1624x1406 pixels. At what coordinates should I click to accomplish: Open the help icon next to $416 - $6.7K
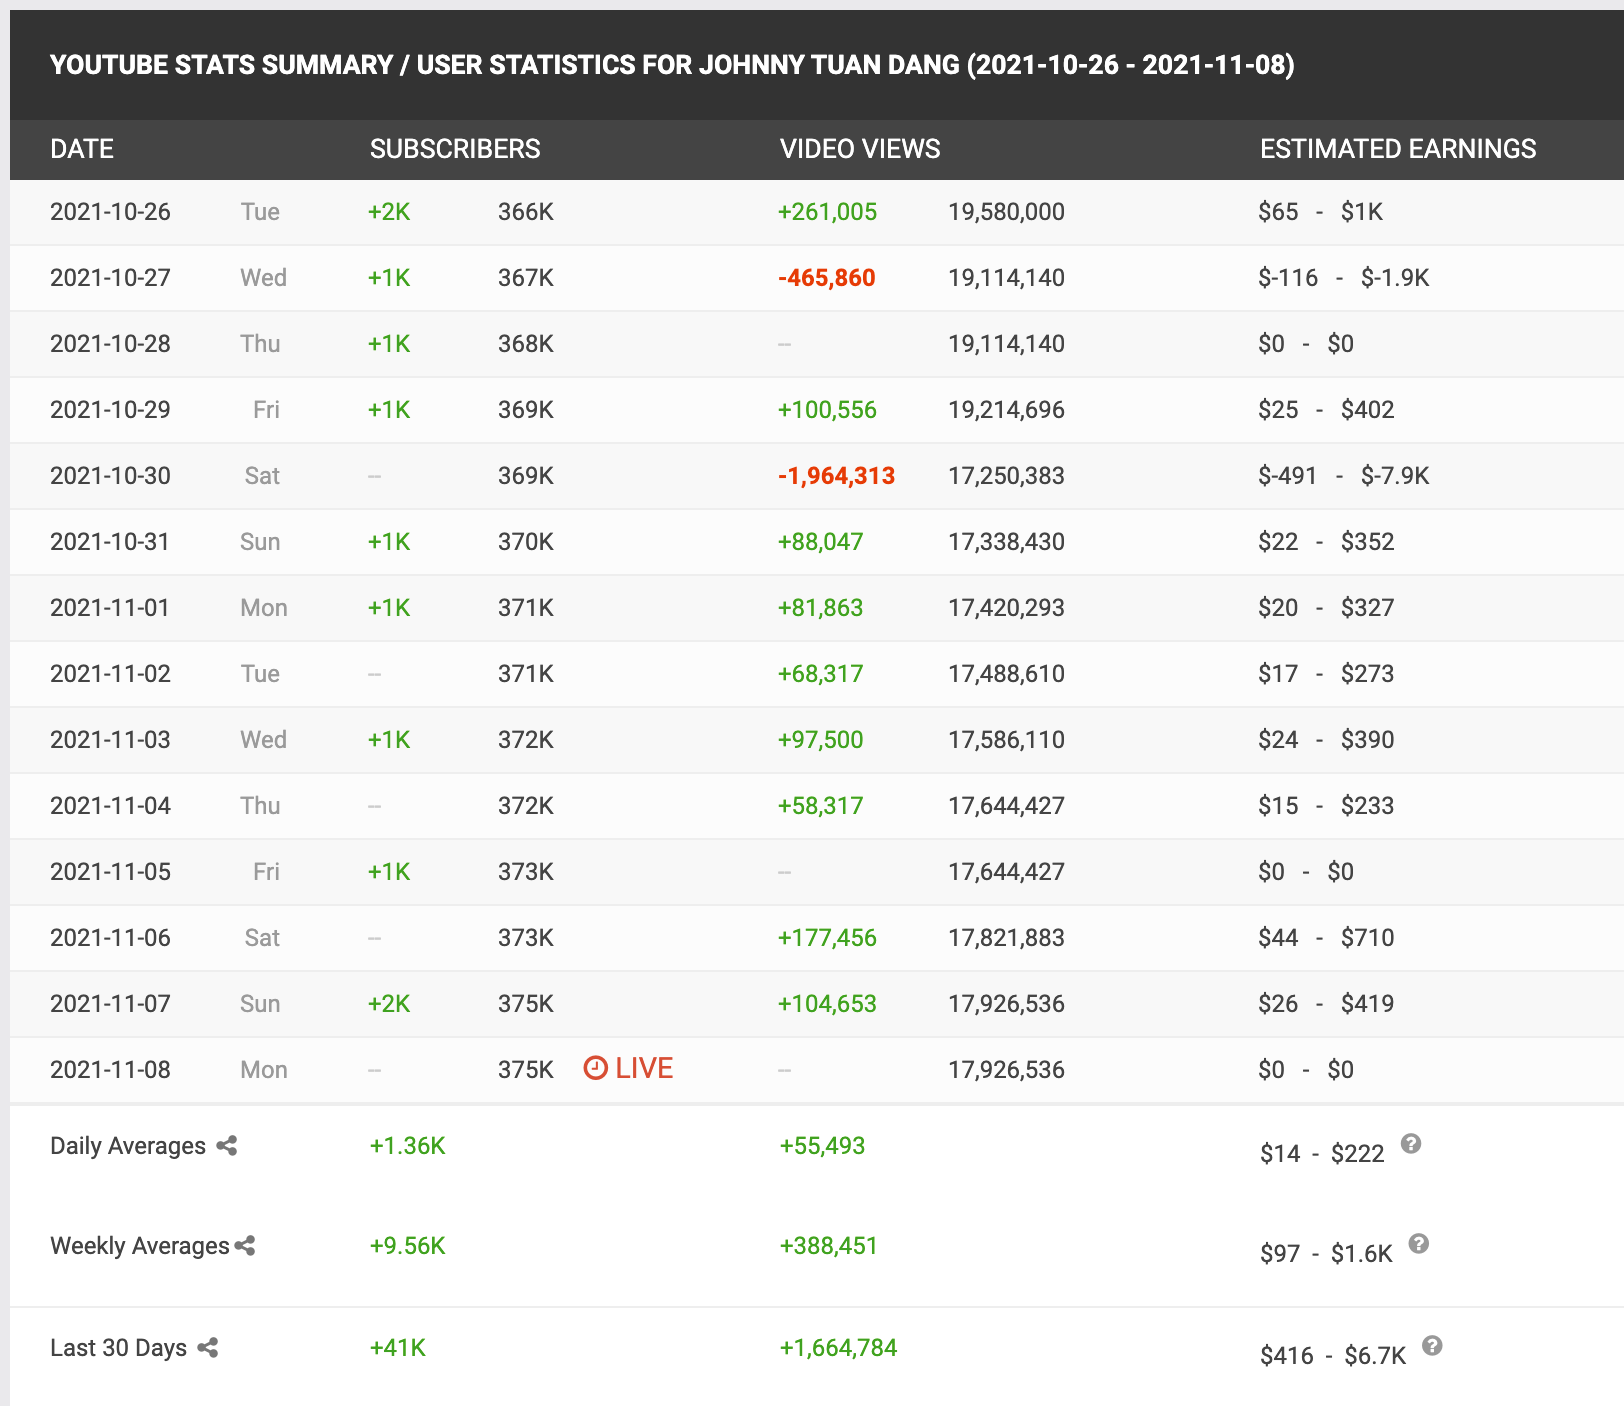(1432, 1346)
